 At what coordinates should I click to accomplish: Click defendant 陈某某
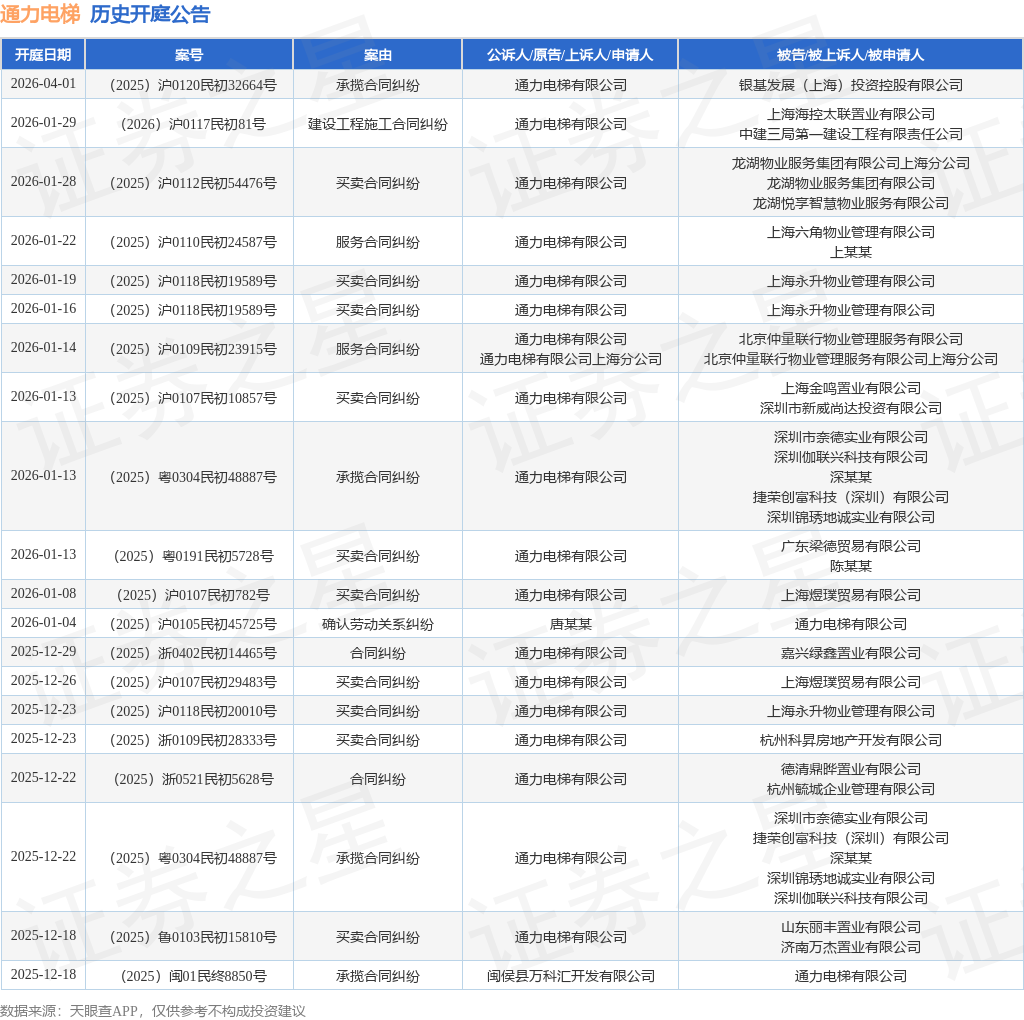click(850, 566)
